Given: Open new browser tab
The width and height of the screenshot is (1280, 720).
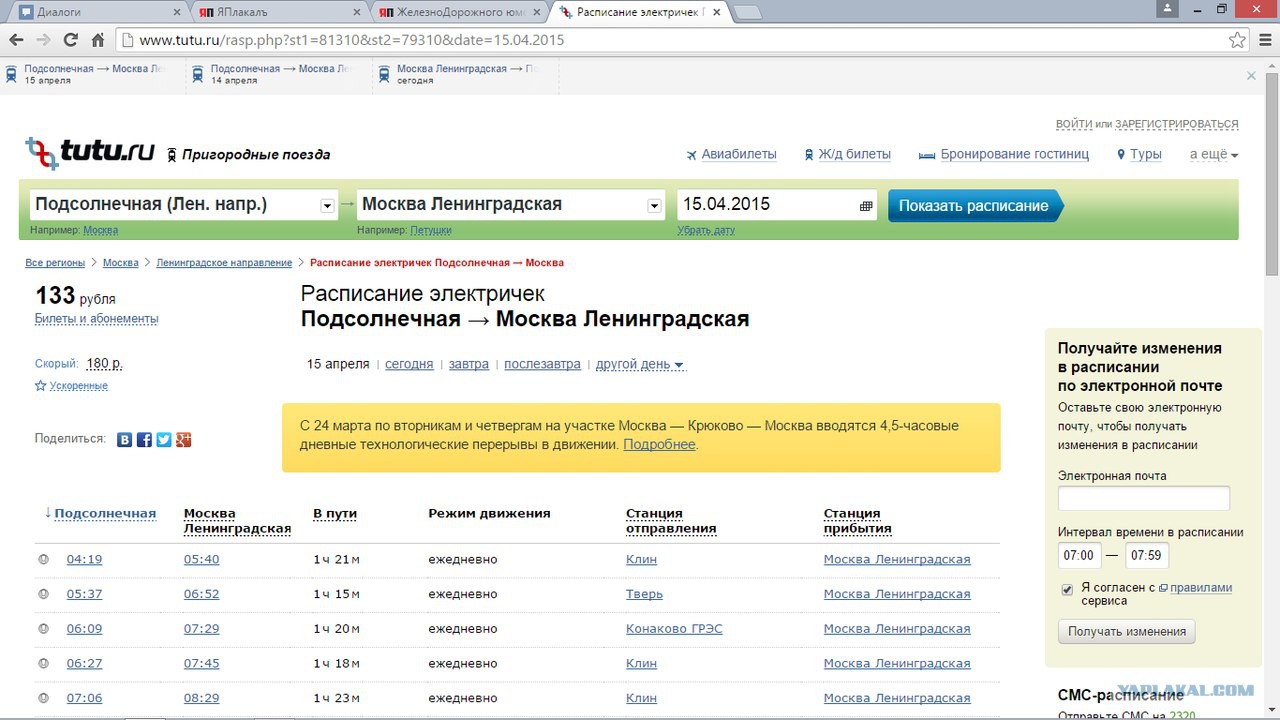Looking at the screenshot, I should (748, 12).
